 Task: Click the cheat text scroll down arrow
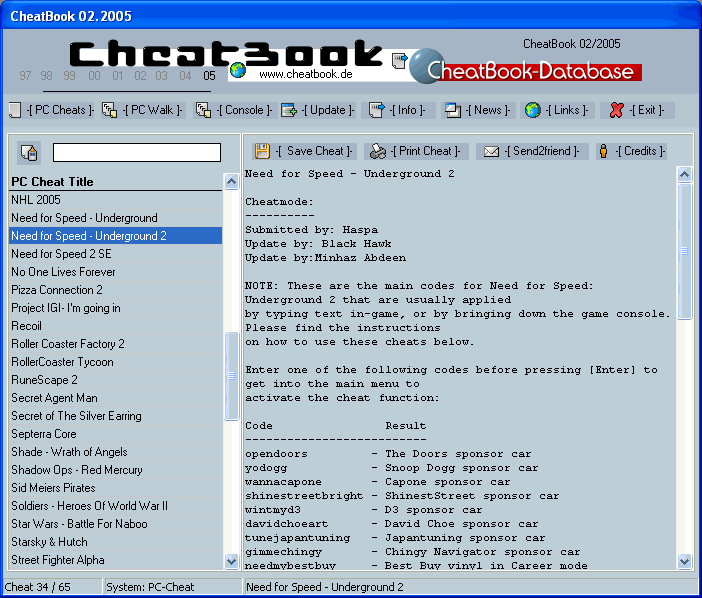point(684,561)
